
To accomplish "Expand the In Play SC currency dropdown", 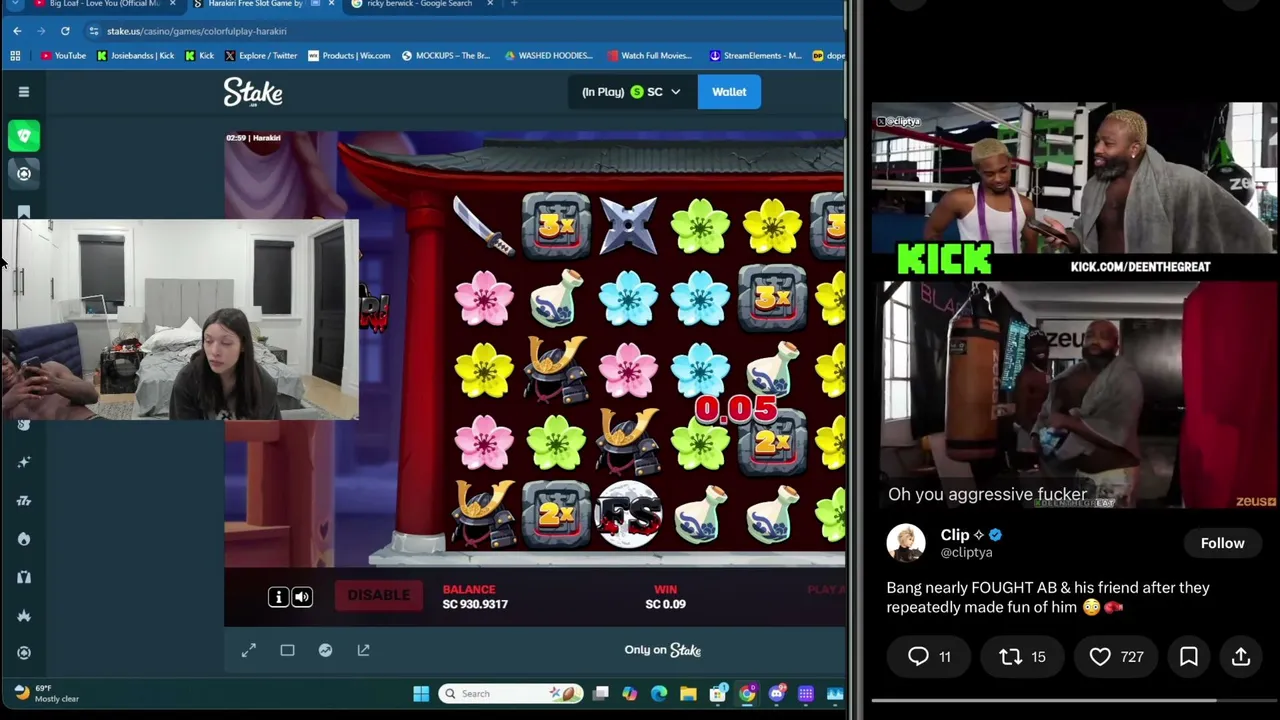I will tap(631, 92).
